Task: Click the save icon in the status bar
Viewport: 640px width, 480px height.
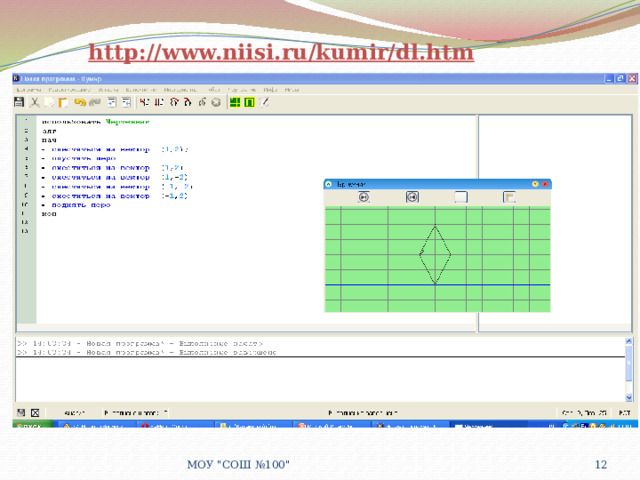Action: 21,413
